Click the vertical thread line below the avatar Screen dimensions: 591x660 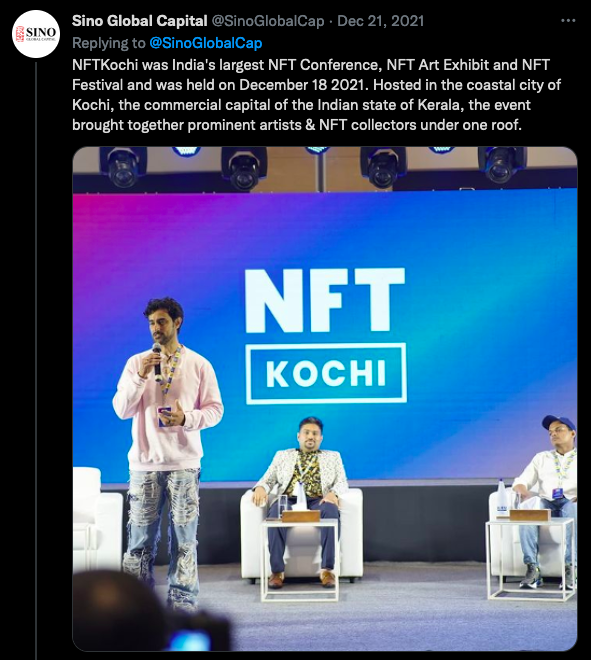point(36,360)
